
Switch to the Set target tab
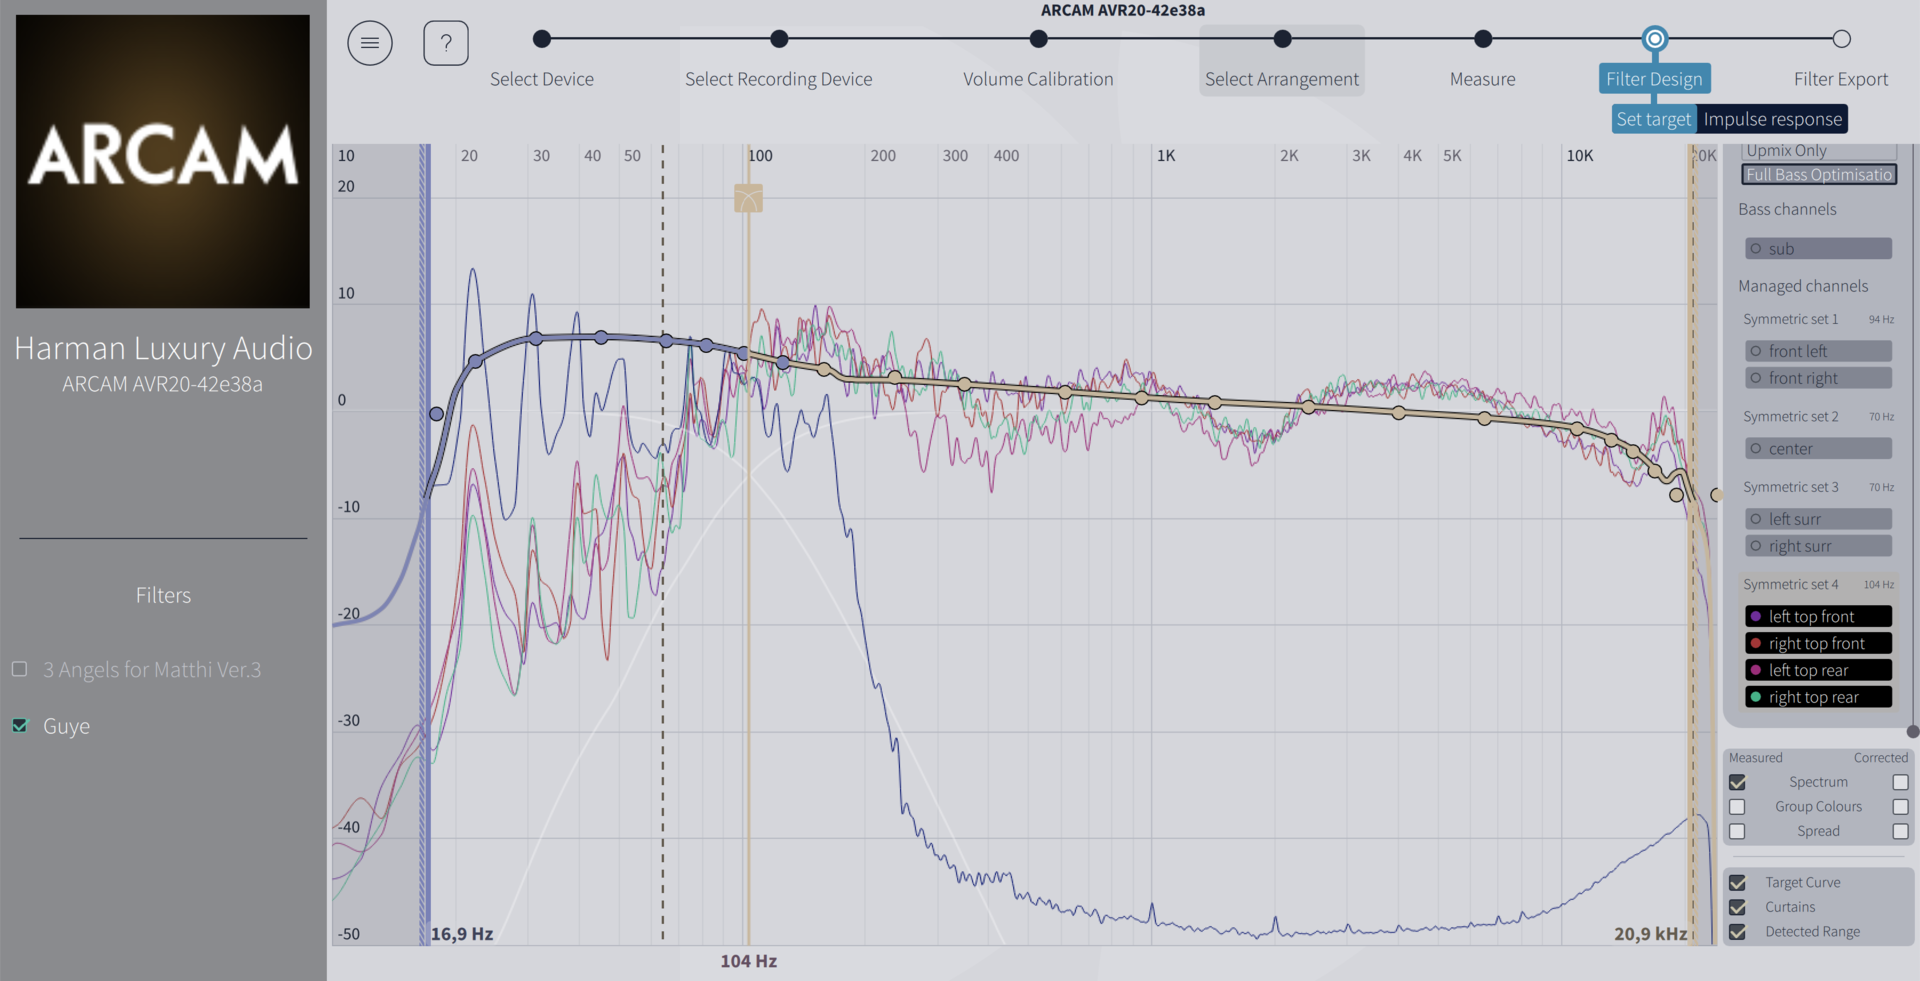pos(1653,119)
